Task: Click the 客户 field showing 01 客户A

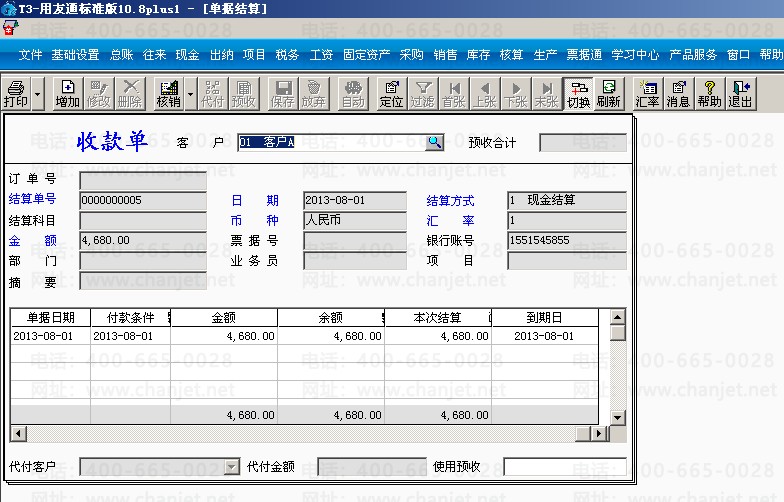Action: click(332, 142)
